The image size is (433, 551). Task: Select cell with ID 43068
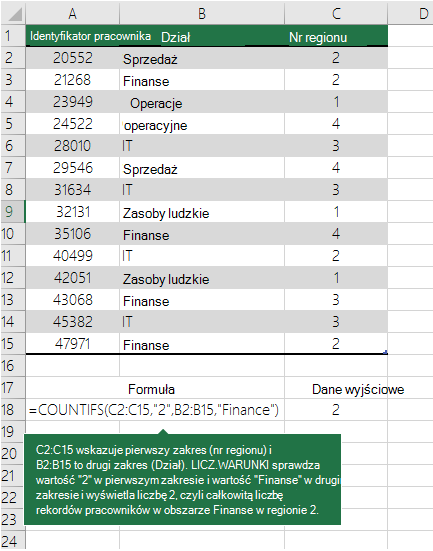72,300
